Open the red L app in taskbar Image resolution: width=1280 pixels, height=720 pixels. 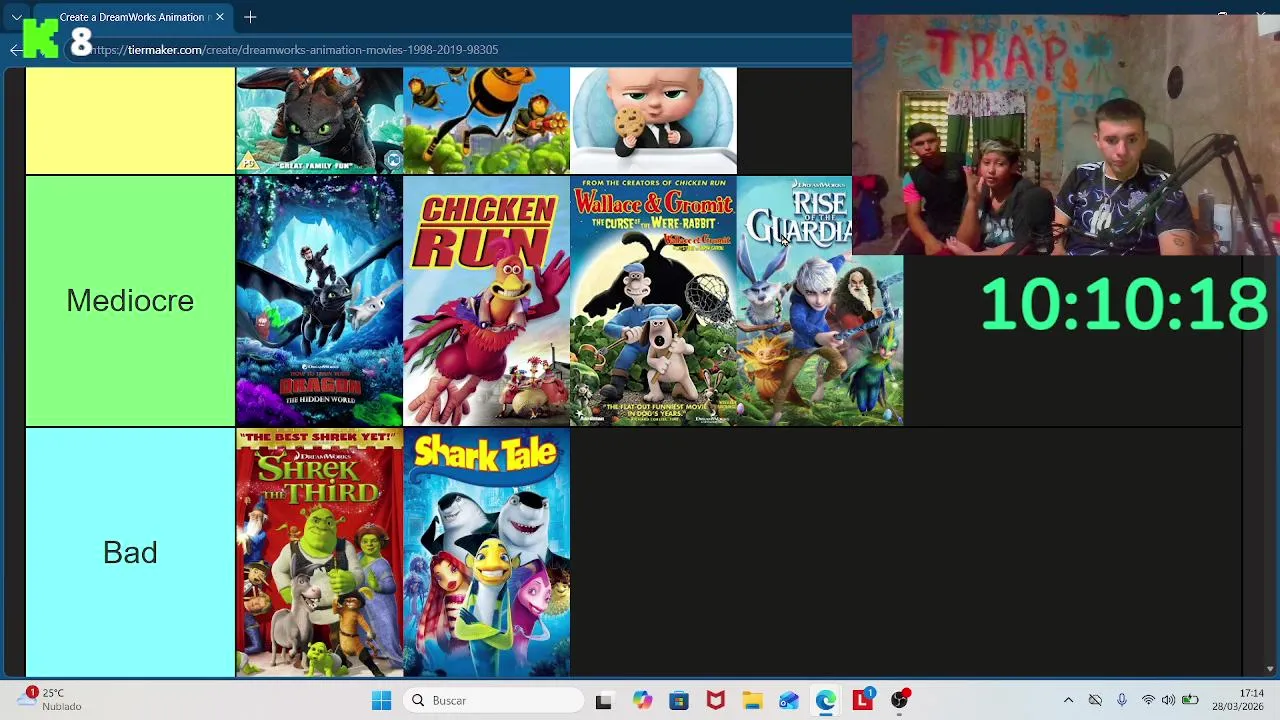863,701
